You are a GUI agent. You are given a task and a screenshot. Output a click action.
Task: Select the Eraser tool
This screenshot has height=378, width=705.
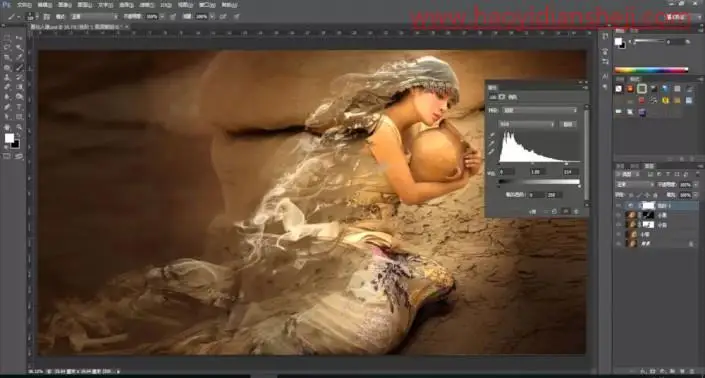[x=7, y=87]
